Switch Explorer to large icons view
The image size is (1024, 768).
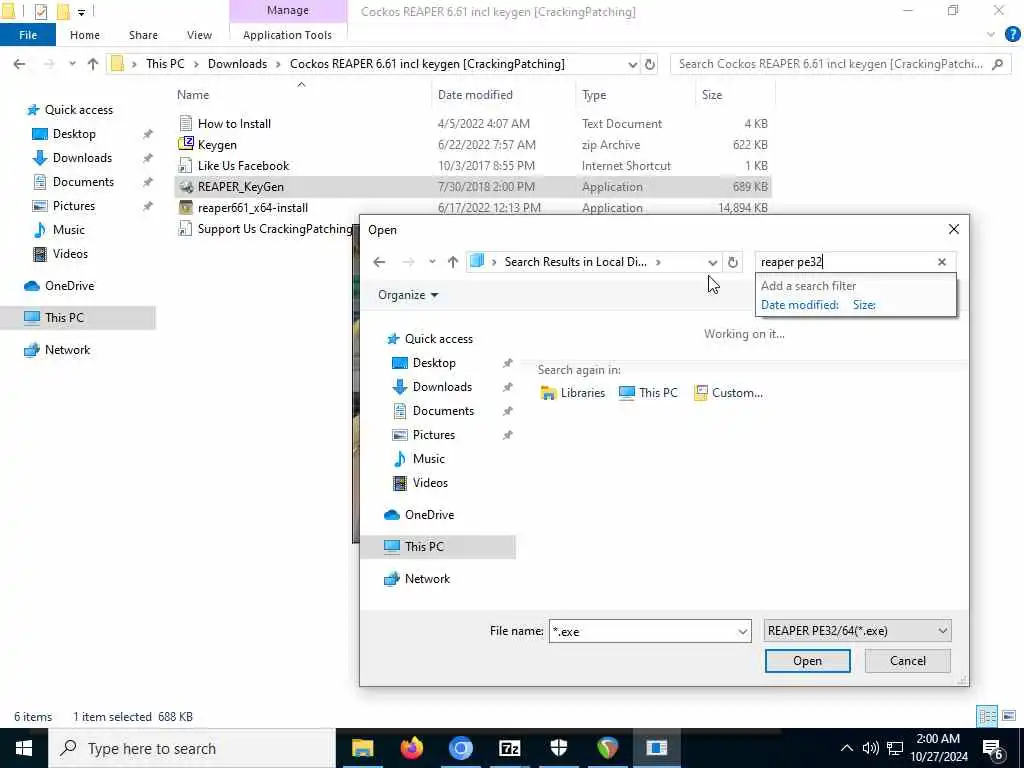[1009, 716]
